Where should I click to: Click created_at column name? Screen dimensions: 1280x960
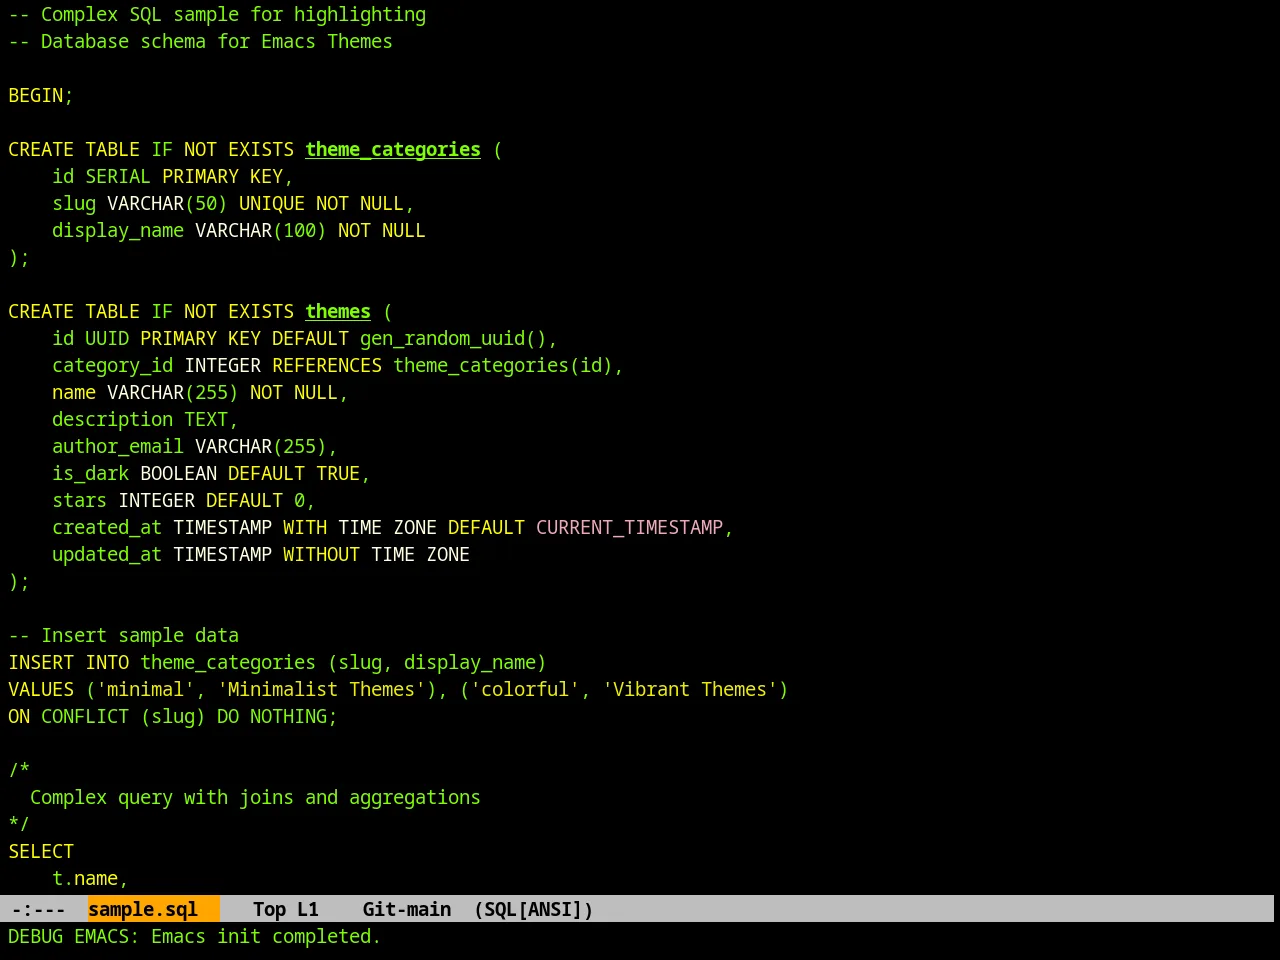pyautogui.click(x=107, y=527)
